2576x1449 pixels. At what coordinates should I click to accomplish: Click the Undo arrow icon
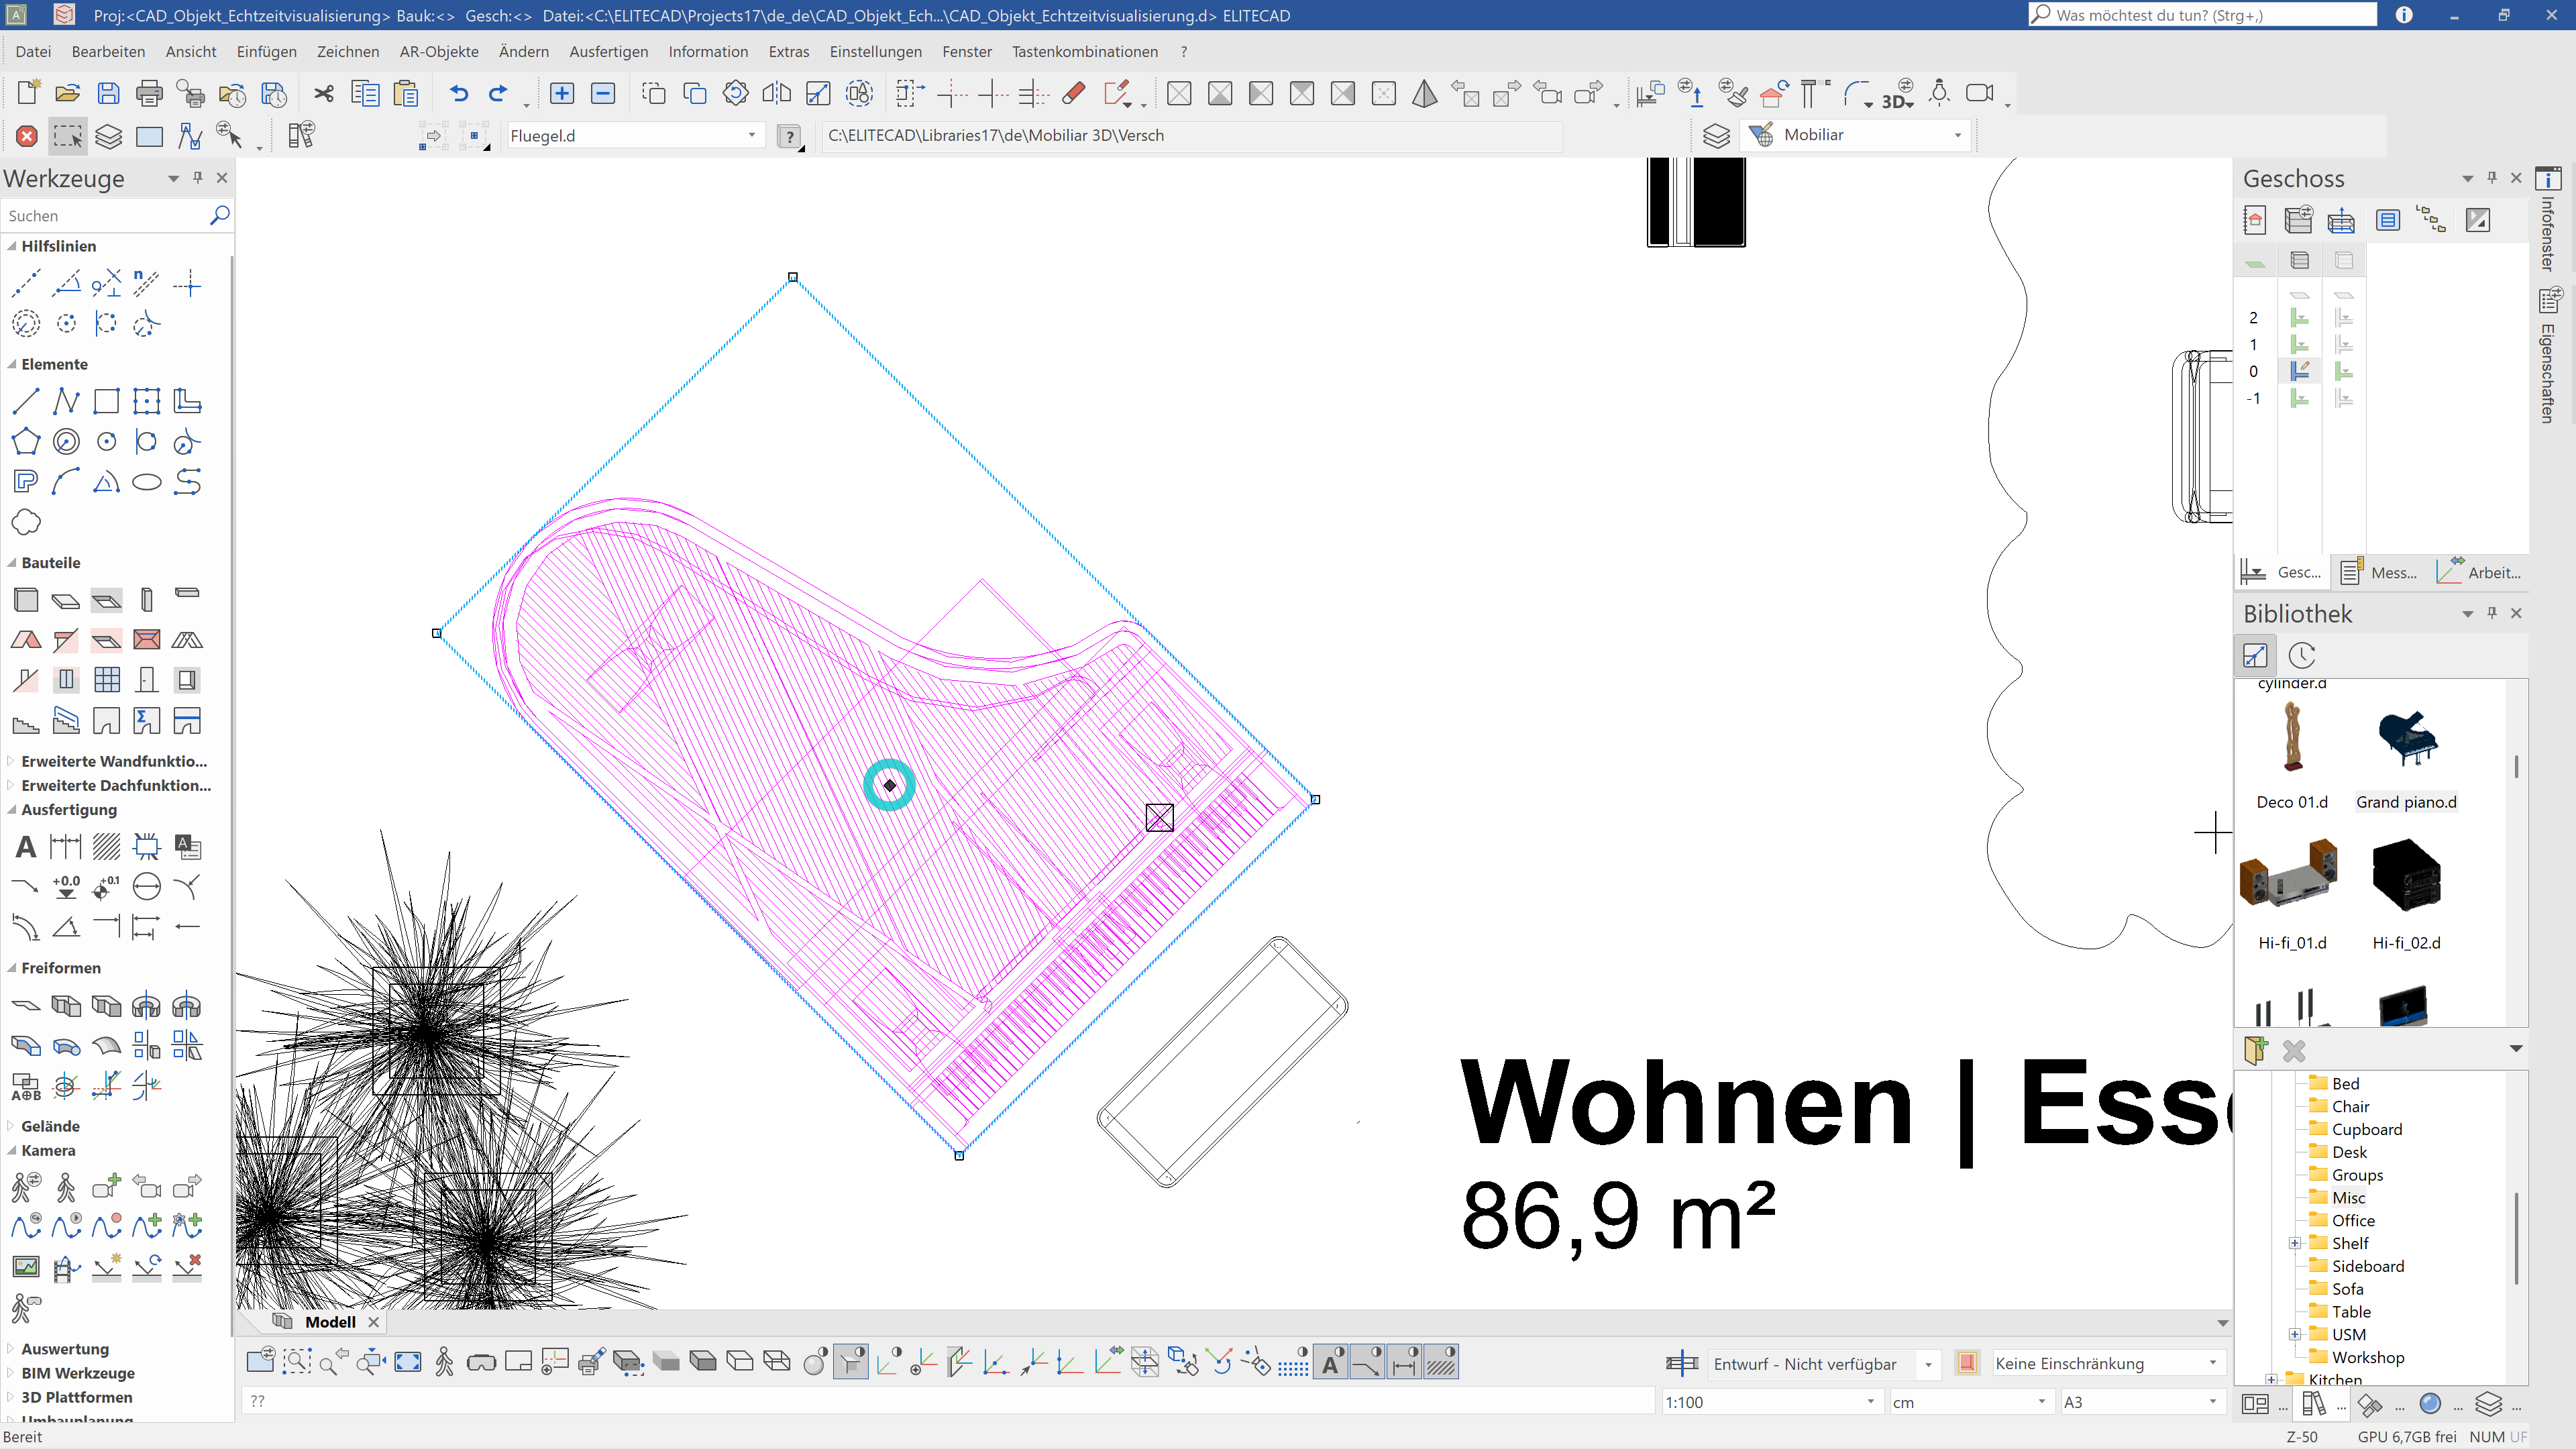(458, 93)
